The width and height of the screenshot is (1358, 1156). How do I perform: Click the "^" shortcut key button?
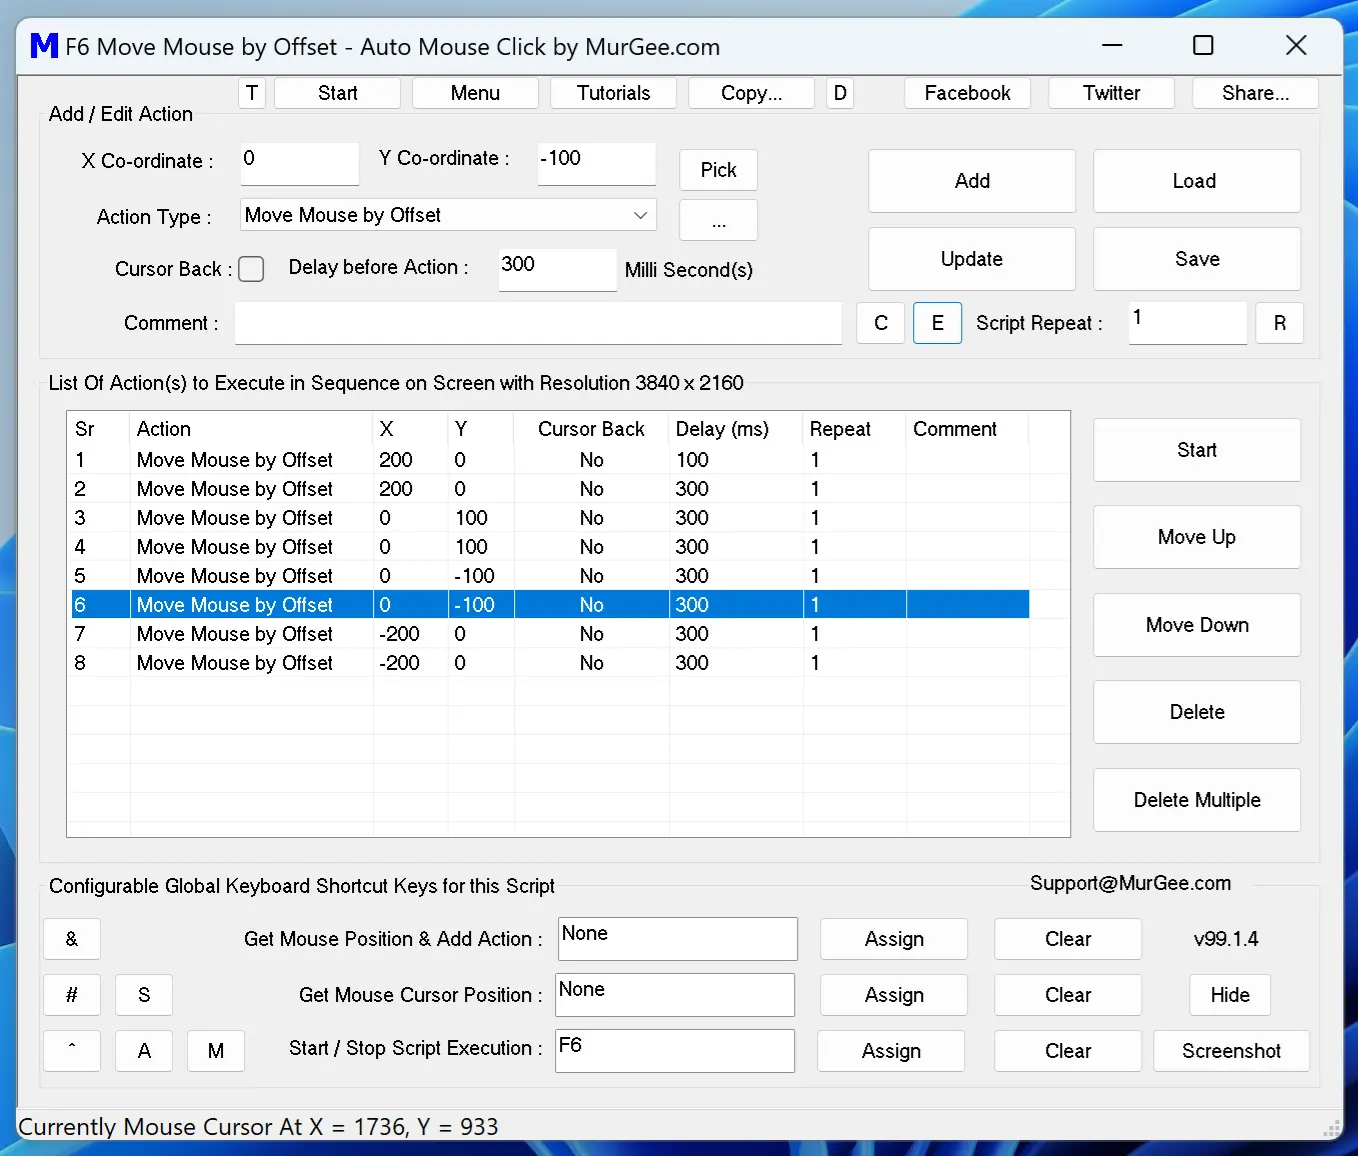pyautogui.click(x=71, y=1051)
